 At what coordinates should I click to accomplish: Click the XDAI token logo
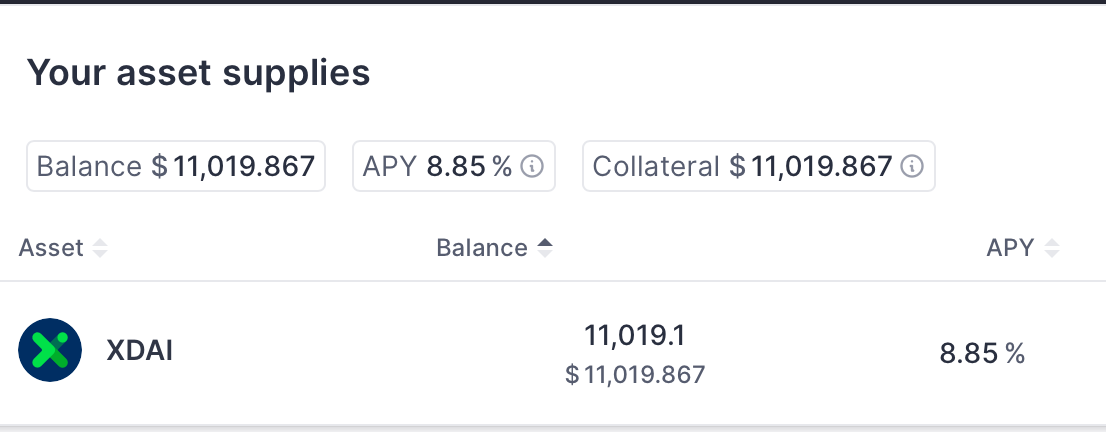coord(50,351)
